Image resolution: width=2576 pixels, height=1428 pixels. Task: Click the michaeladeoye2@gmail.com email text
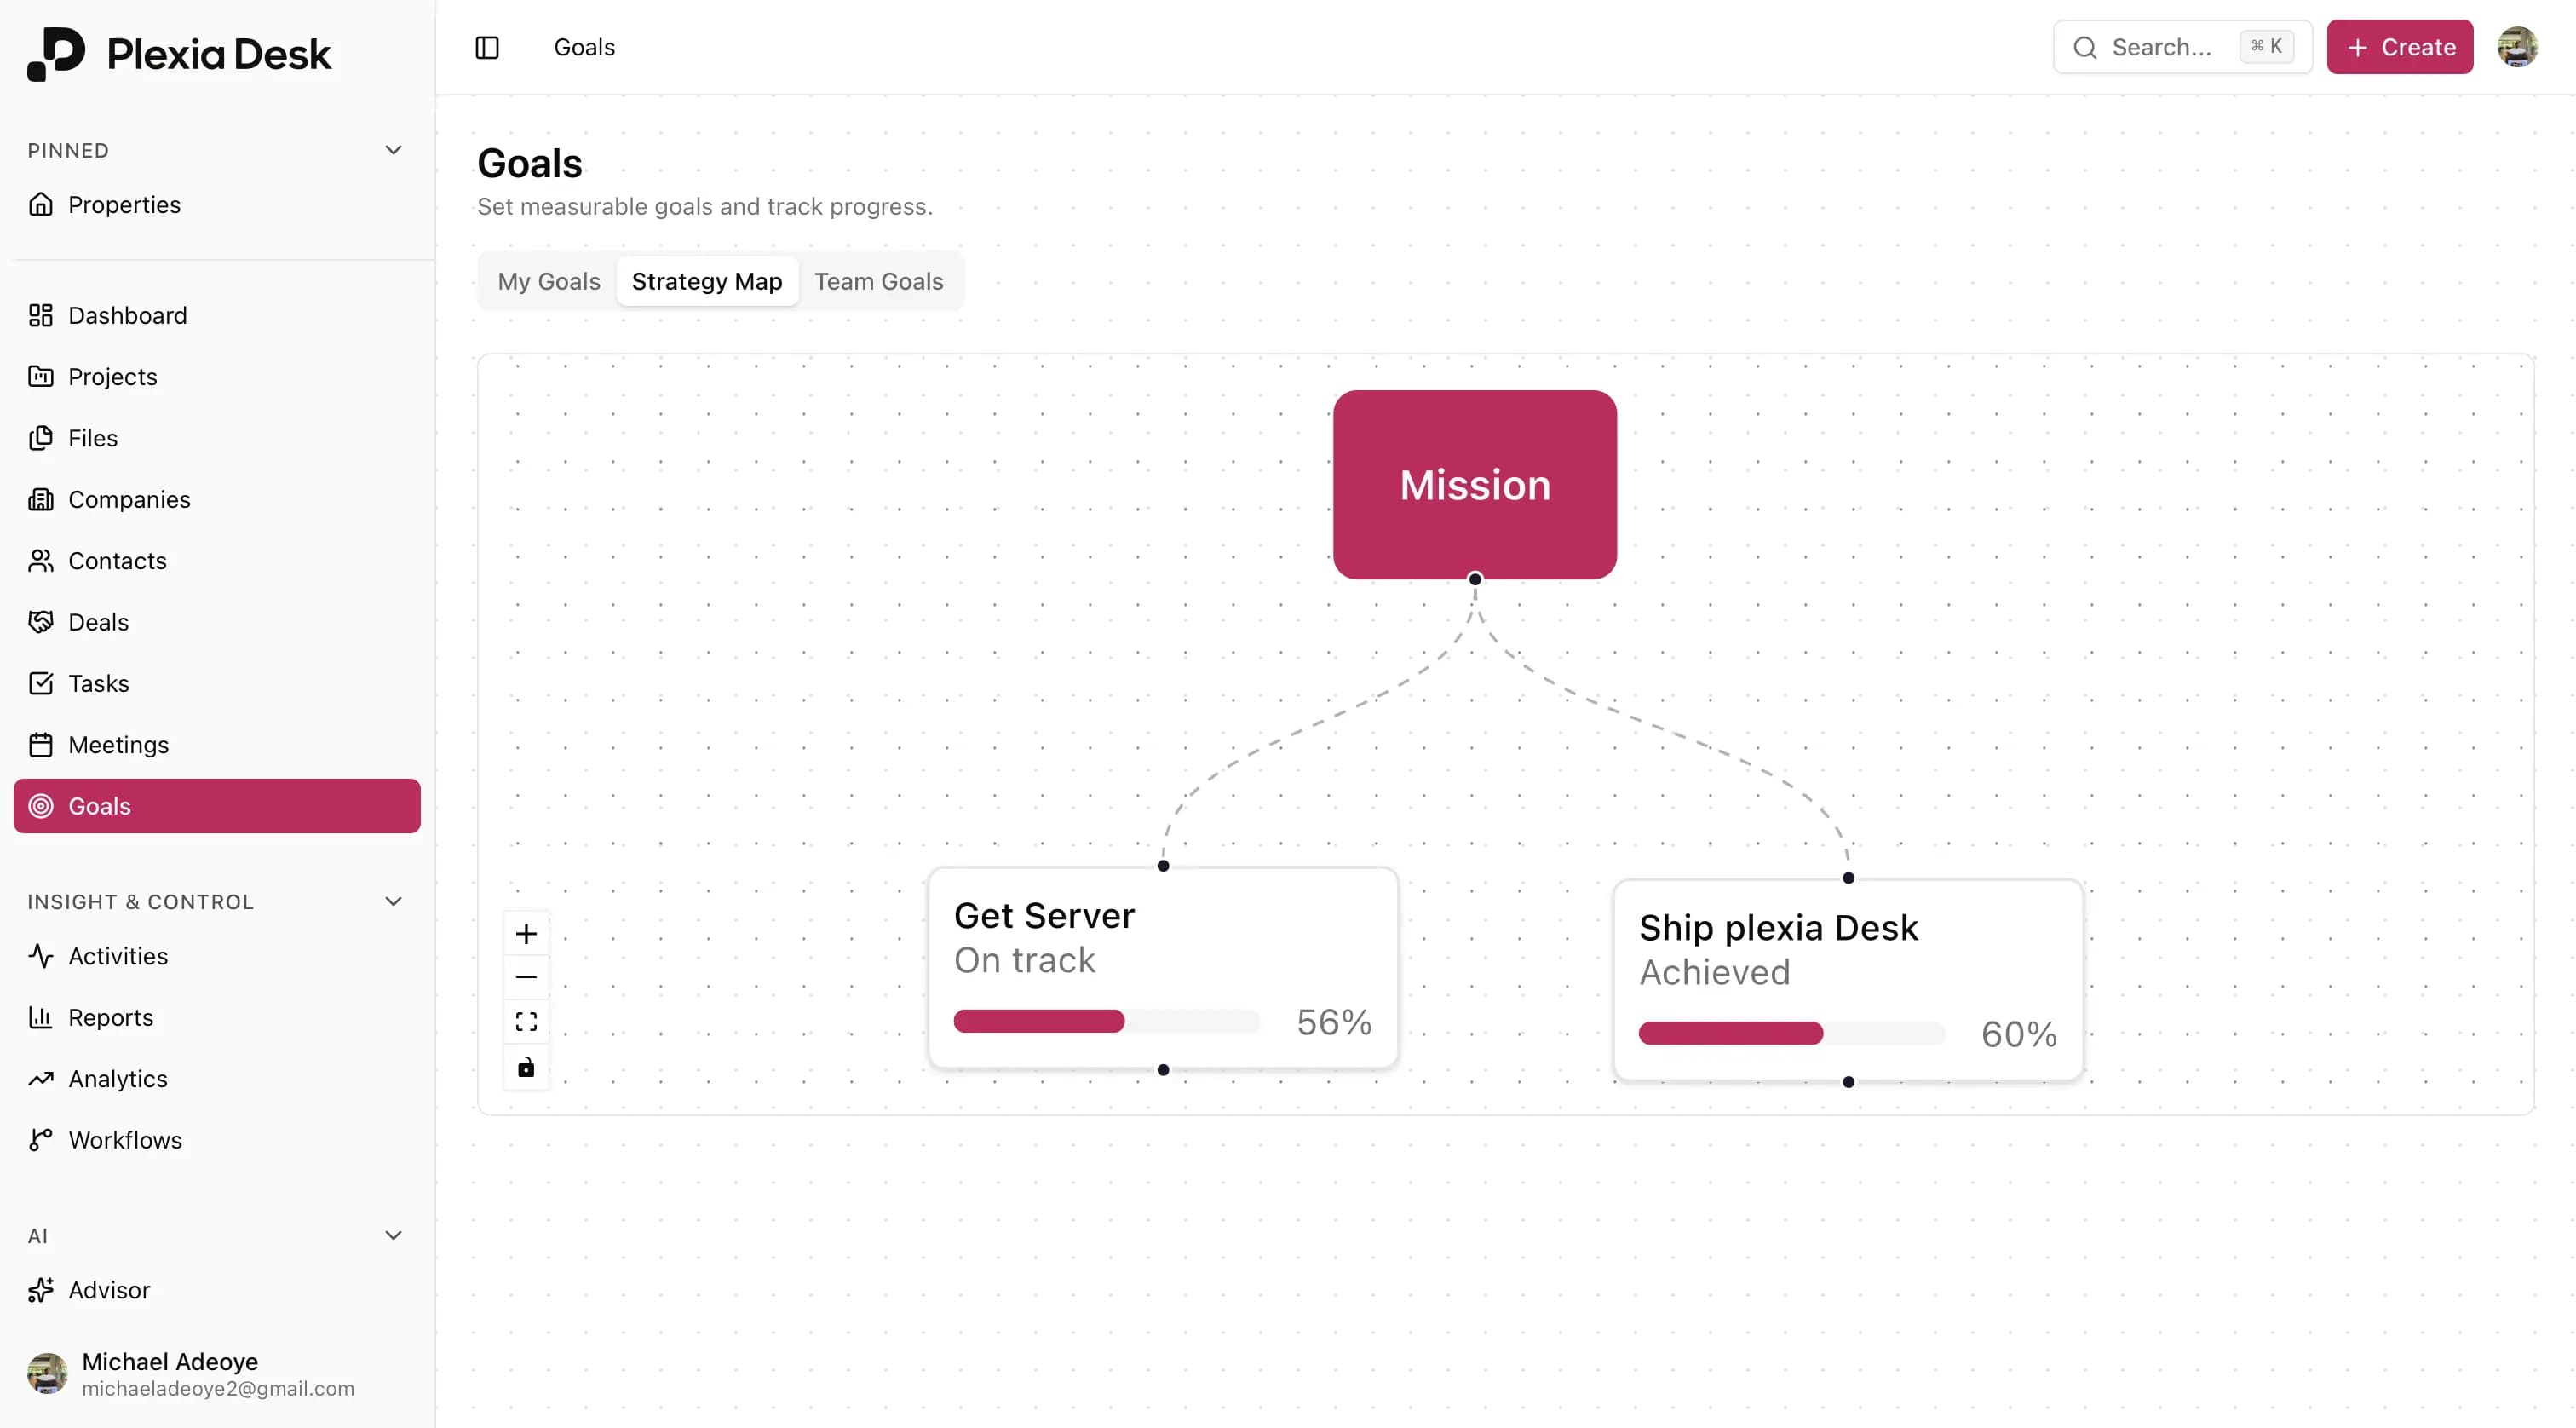(x=218, y=1389)
